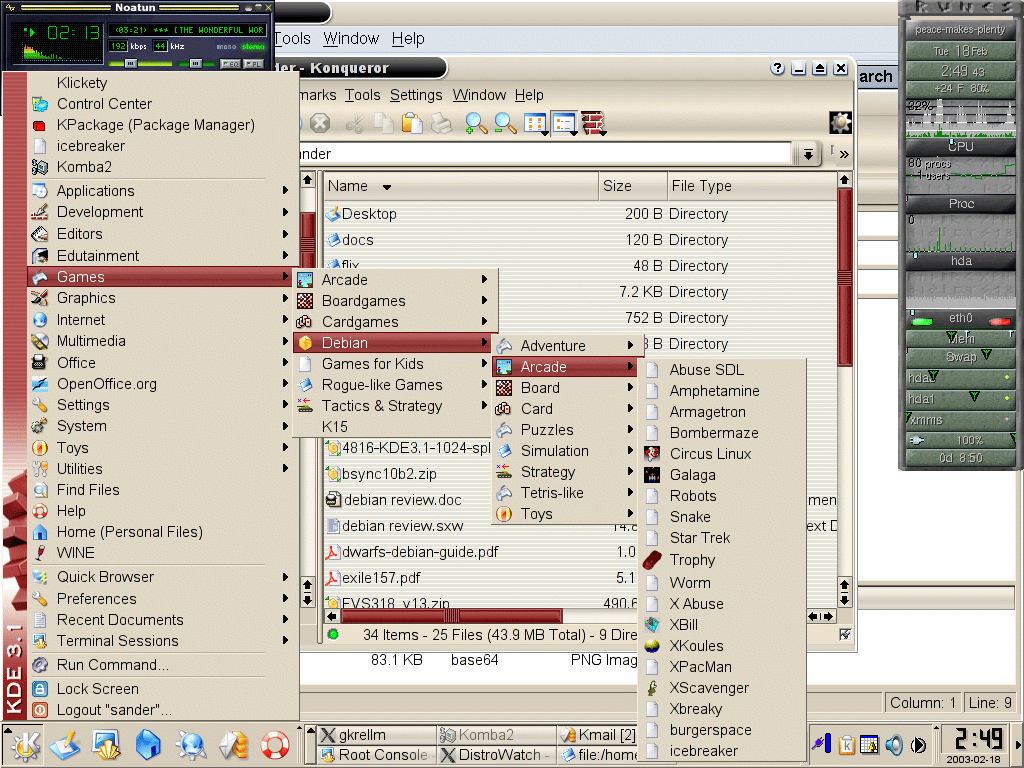Click the calendar organizer tray icon

869,744
